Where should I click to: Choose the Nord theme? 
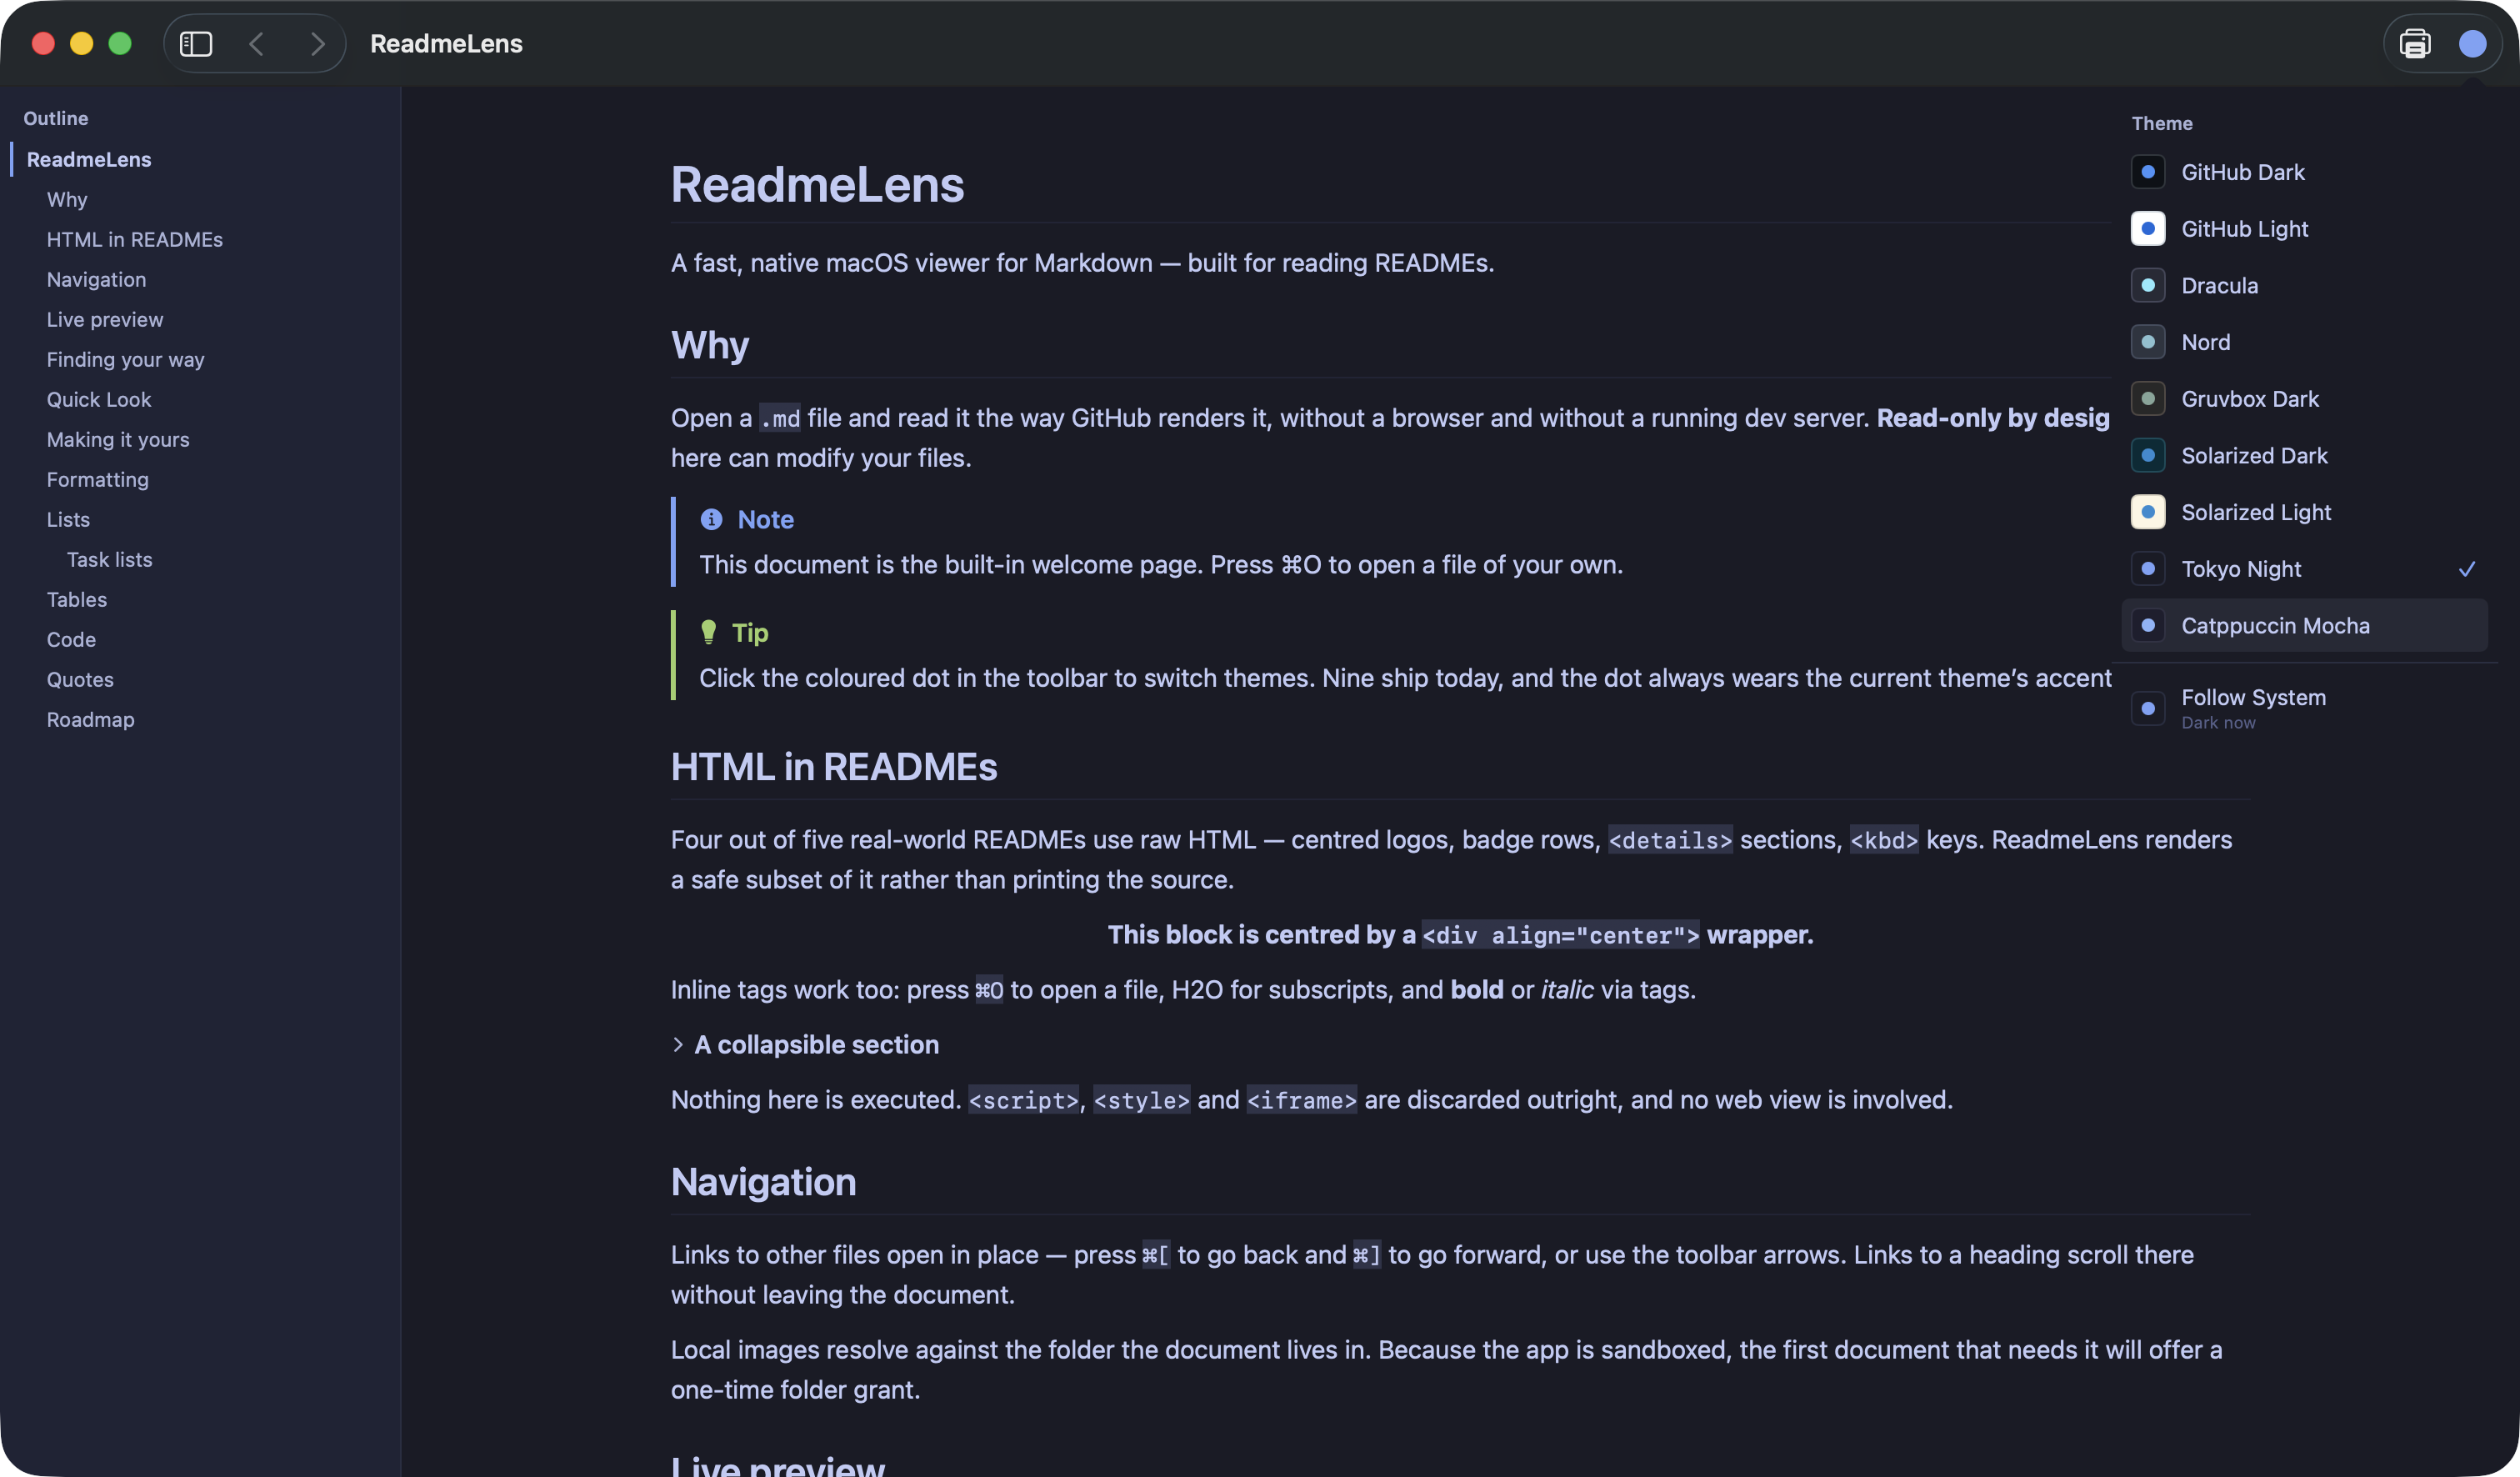pyautogui.click(x=2304, y=342)
